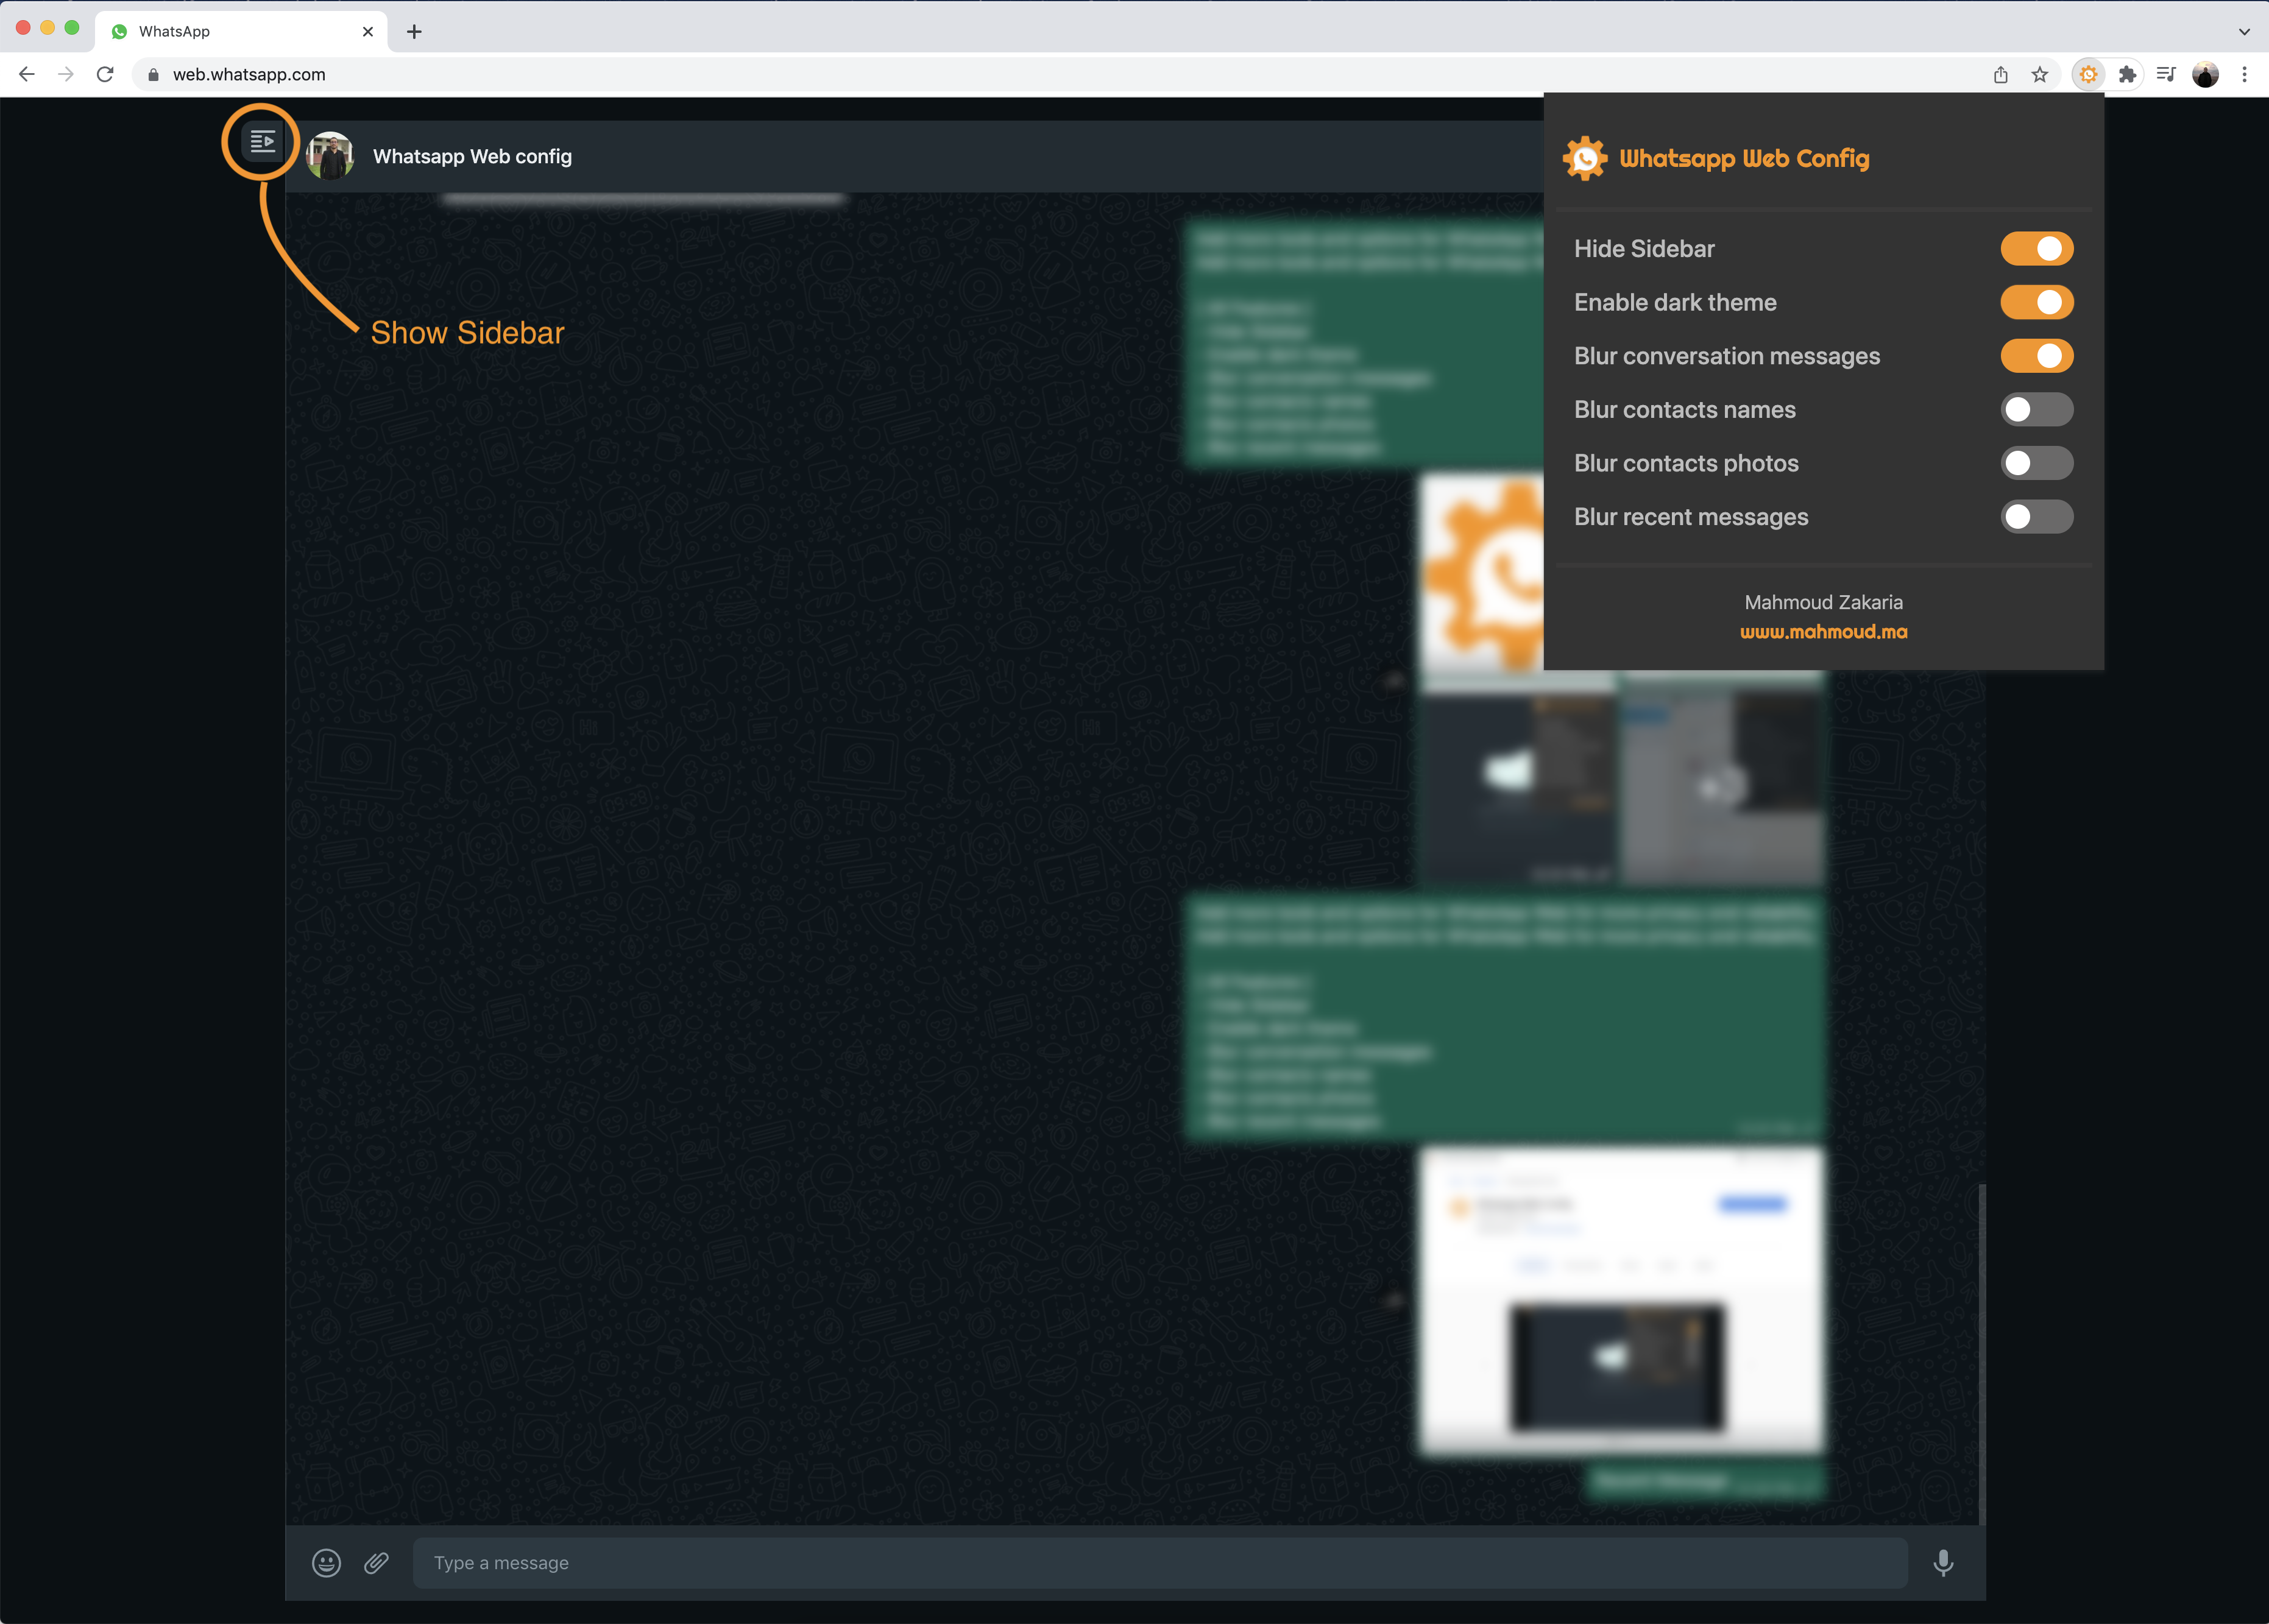Click the Whatsapp Web Config extension icon

2088,74
